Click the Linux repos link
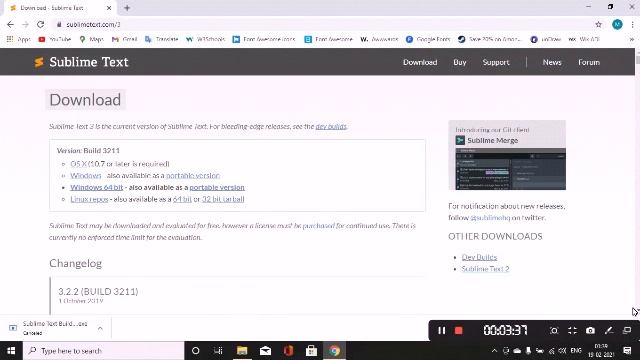The height and width of the screenshot is (360, 640). click(89, 199)
